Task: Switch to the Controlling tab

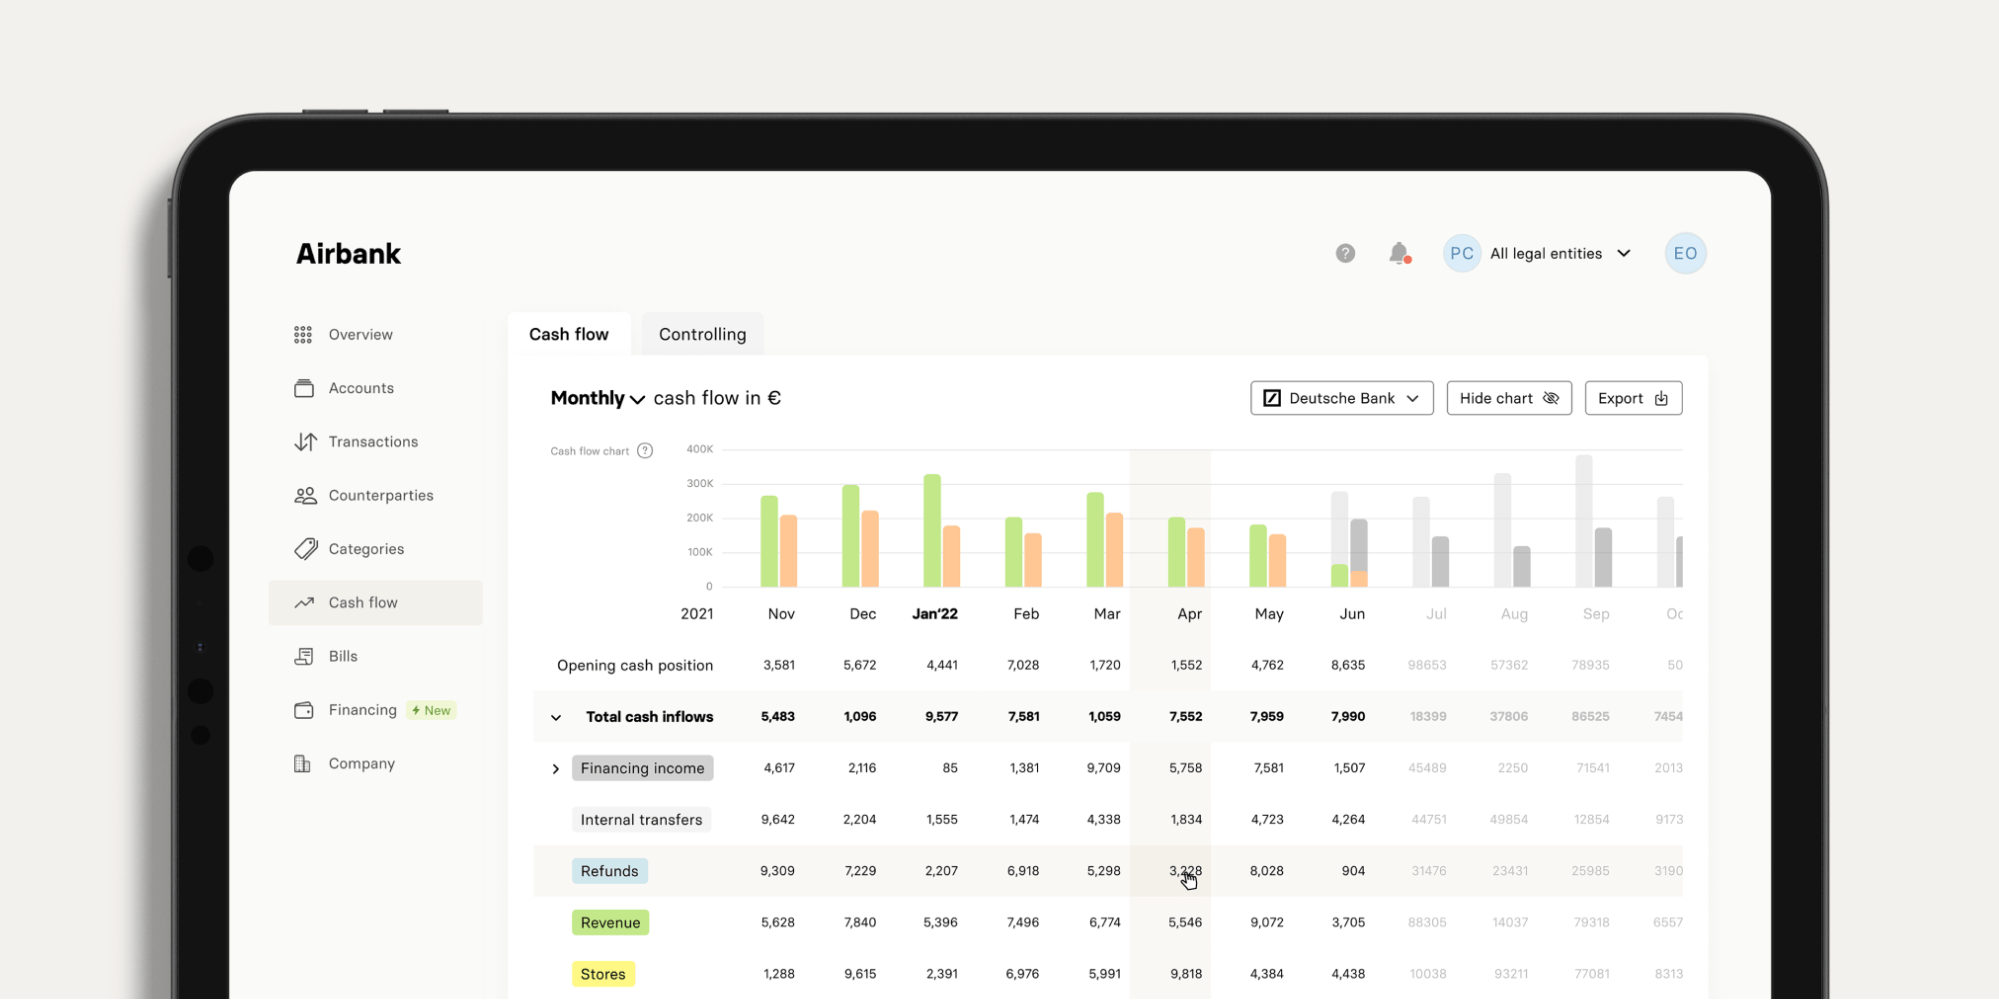Action: tap(702, 334)
